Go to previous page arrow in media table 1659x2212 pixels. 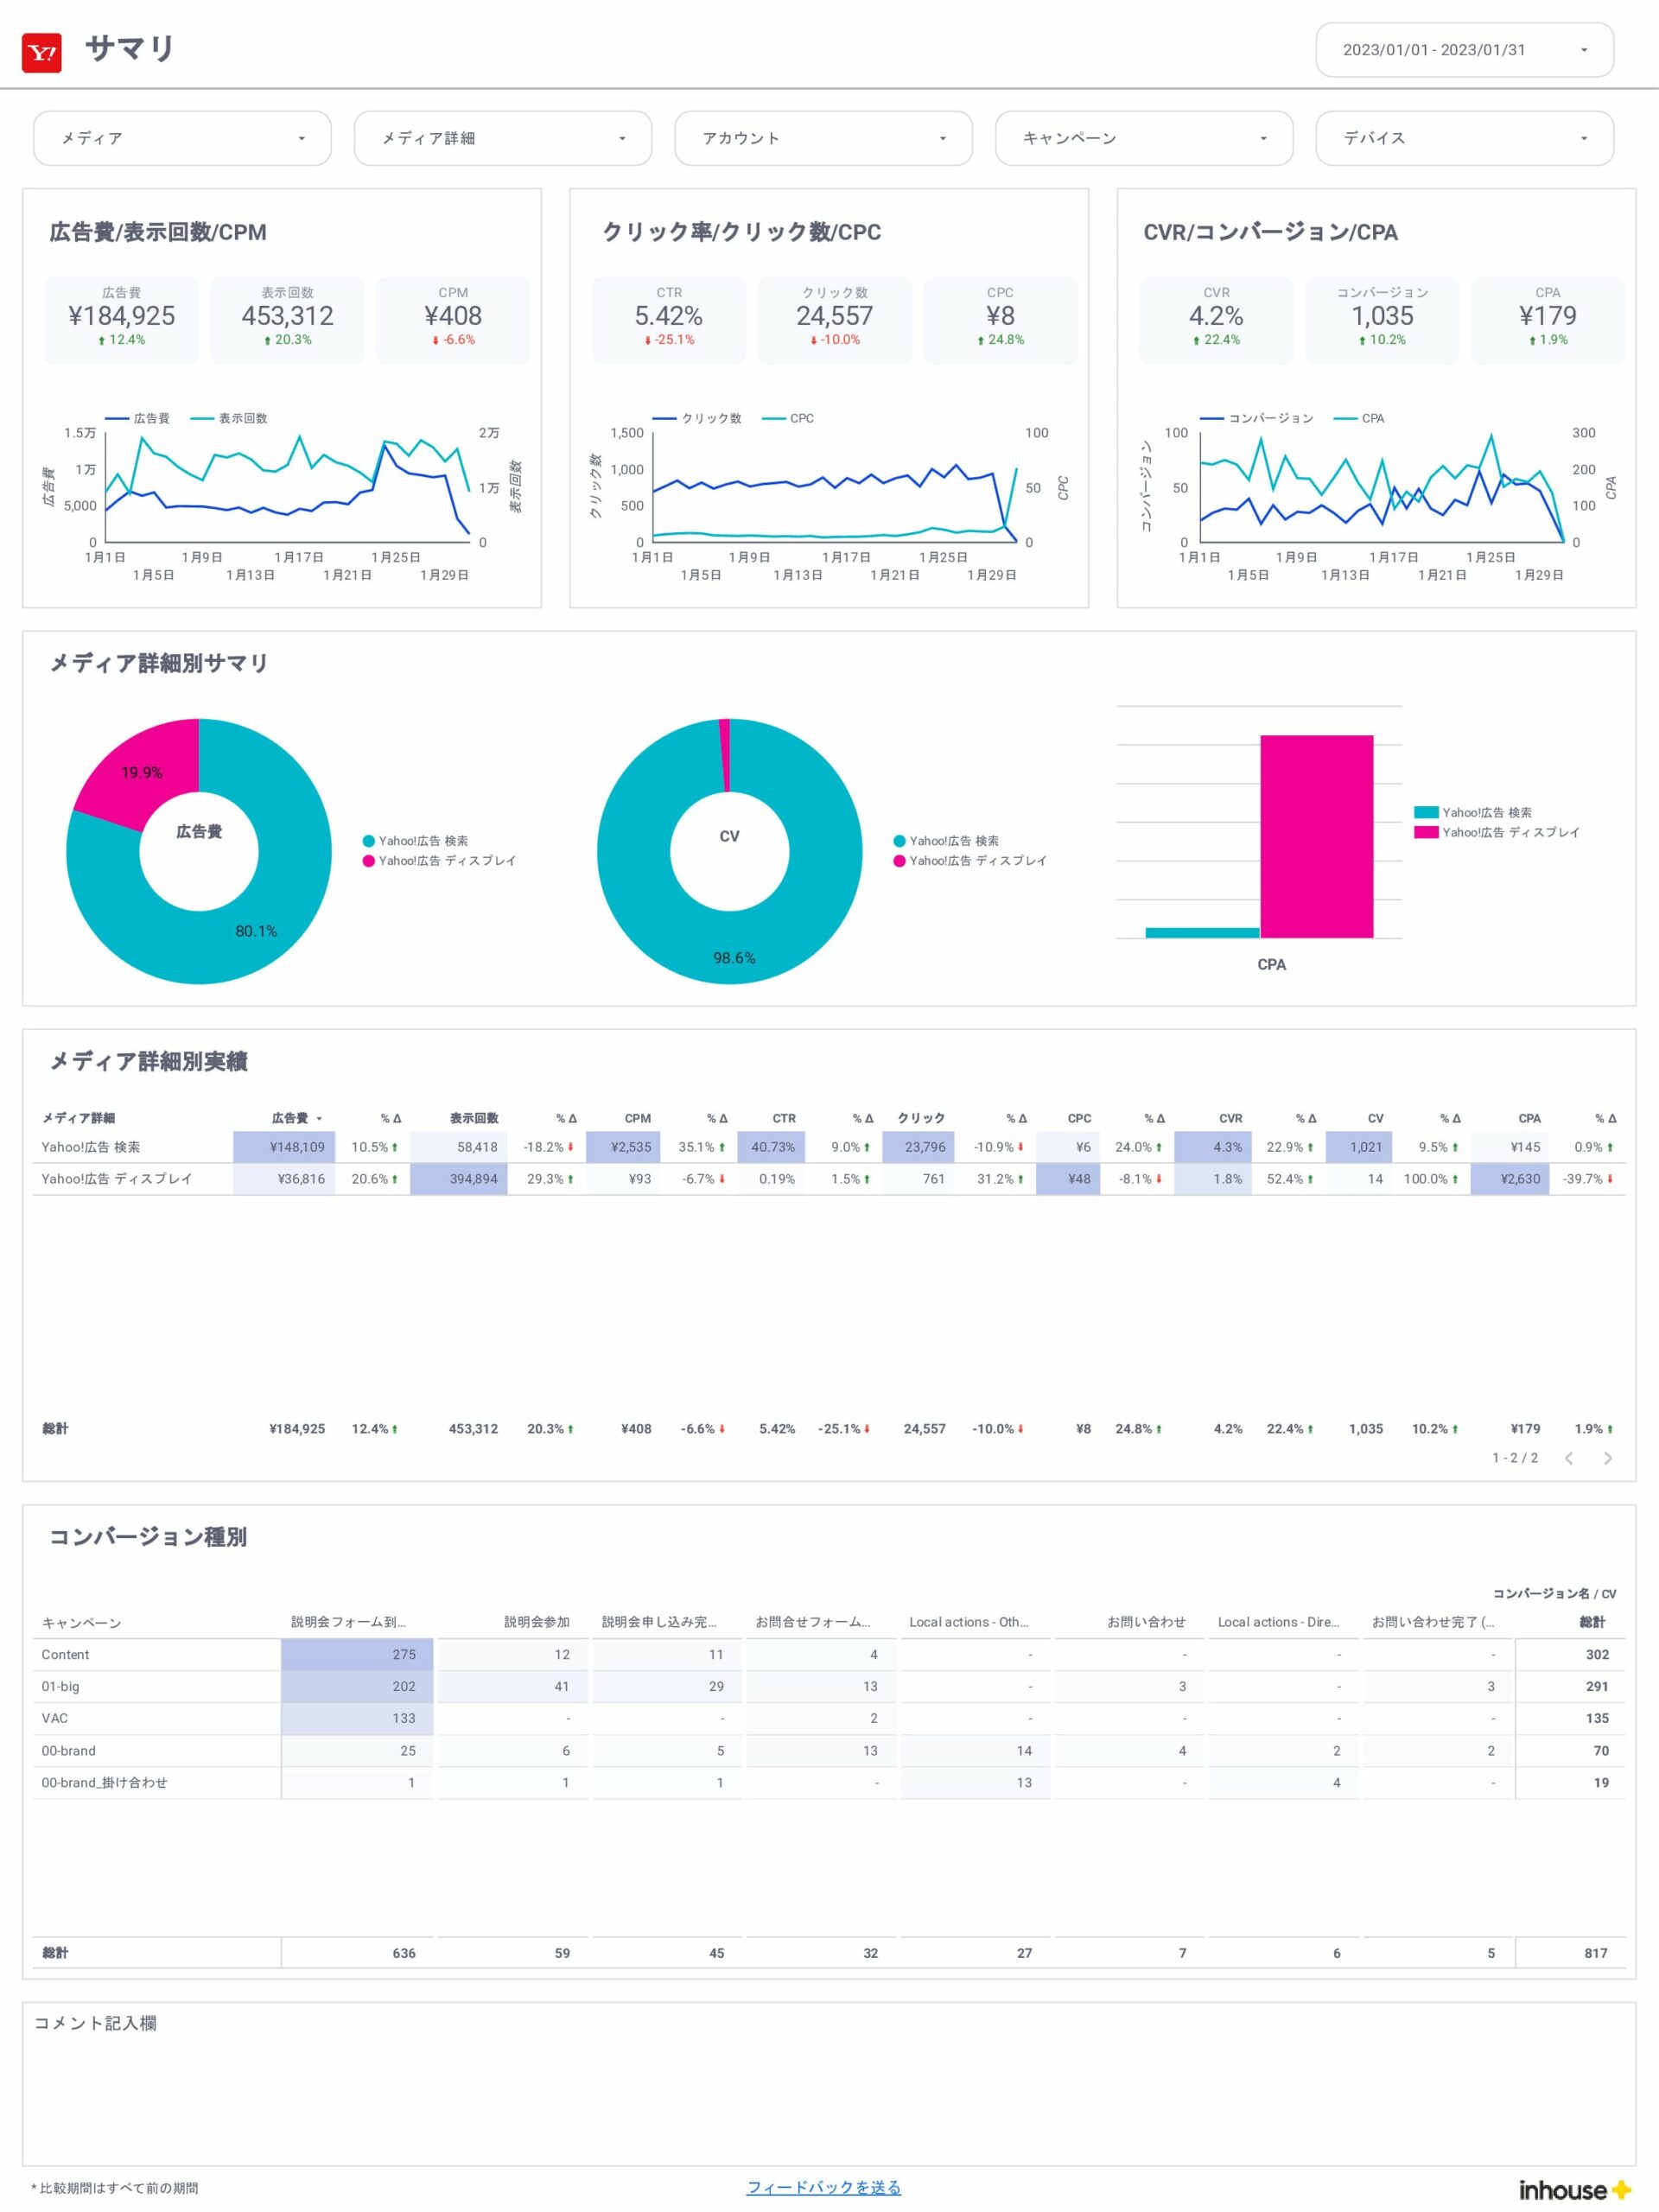click(1569, 1458)
